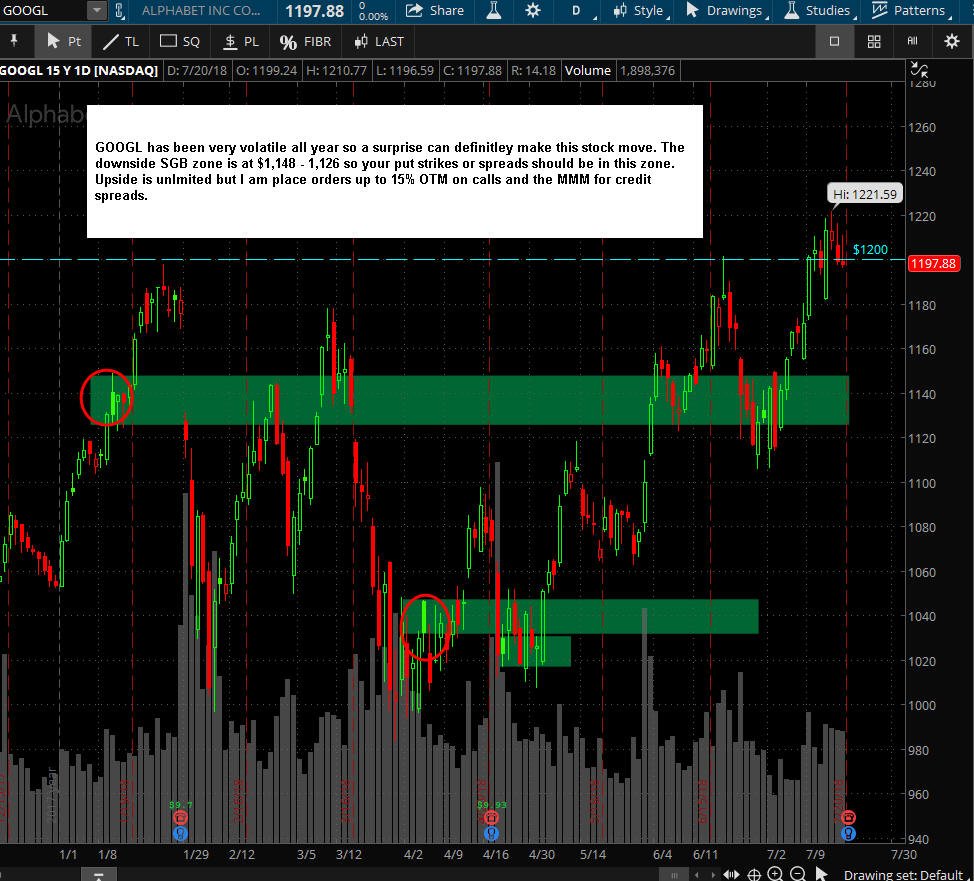Click the crosshair pan icon
This screenshot has height=881, width=974.
click(x=753, y=874)
